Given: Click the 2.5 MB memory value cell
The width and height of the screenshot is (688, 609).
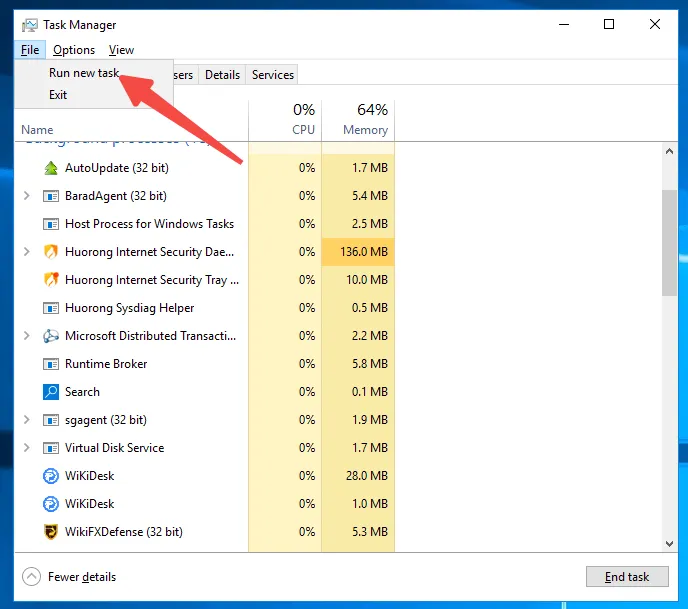Looking at the screenshot, I should pos(358,224).
